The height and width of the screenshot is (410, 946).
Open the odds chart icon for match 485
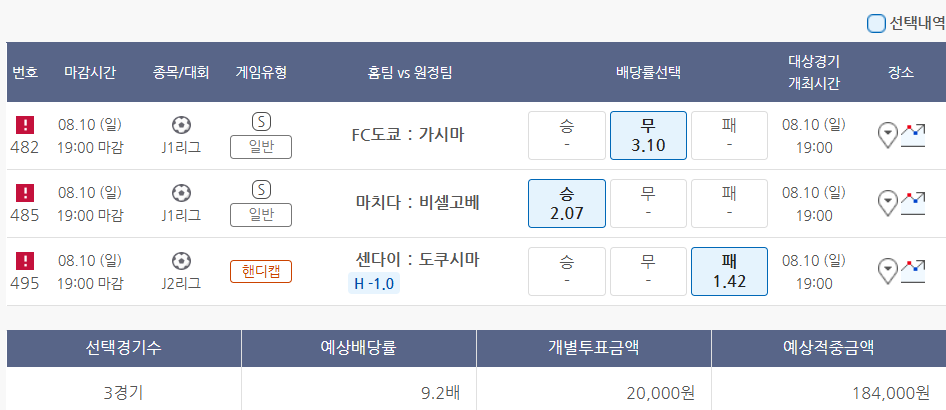[x=912, y=203]
